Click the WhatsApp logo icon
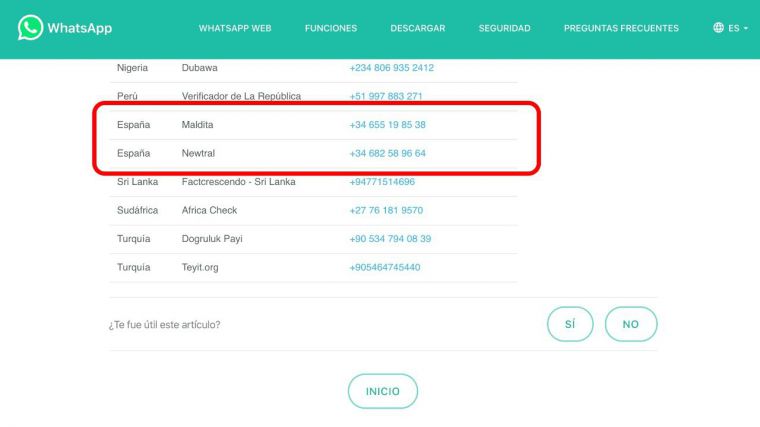 coord(30,28)
